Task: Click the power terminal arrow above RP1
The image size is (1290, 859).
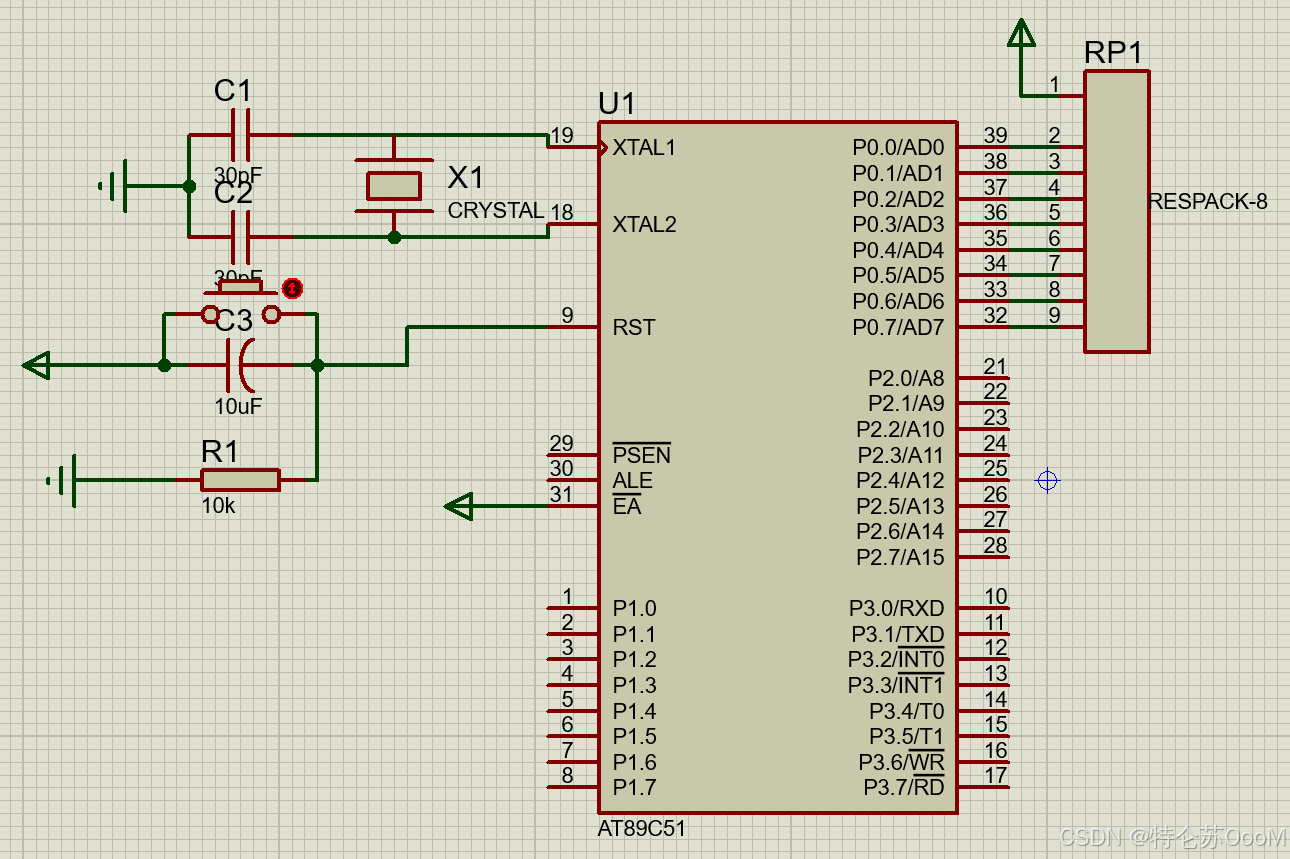Action: pyautogui.click(x=1021, y=33)
